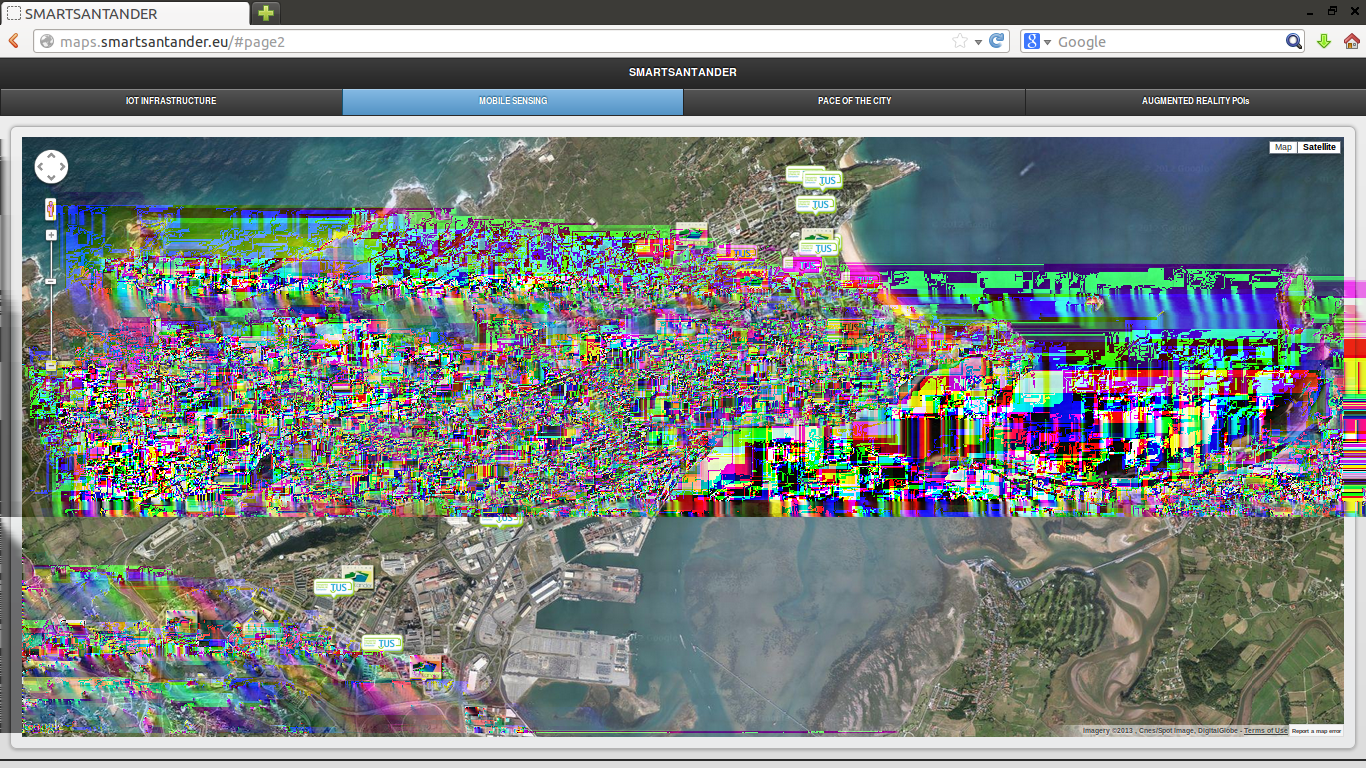Open a new browser tab with plus button
Screen dimensions: 1366x768
(x=265, y=13)
